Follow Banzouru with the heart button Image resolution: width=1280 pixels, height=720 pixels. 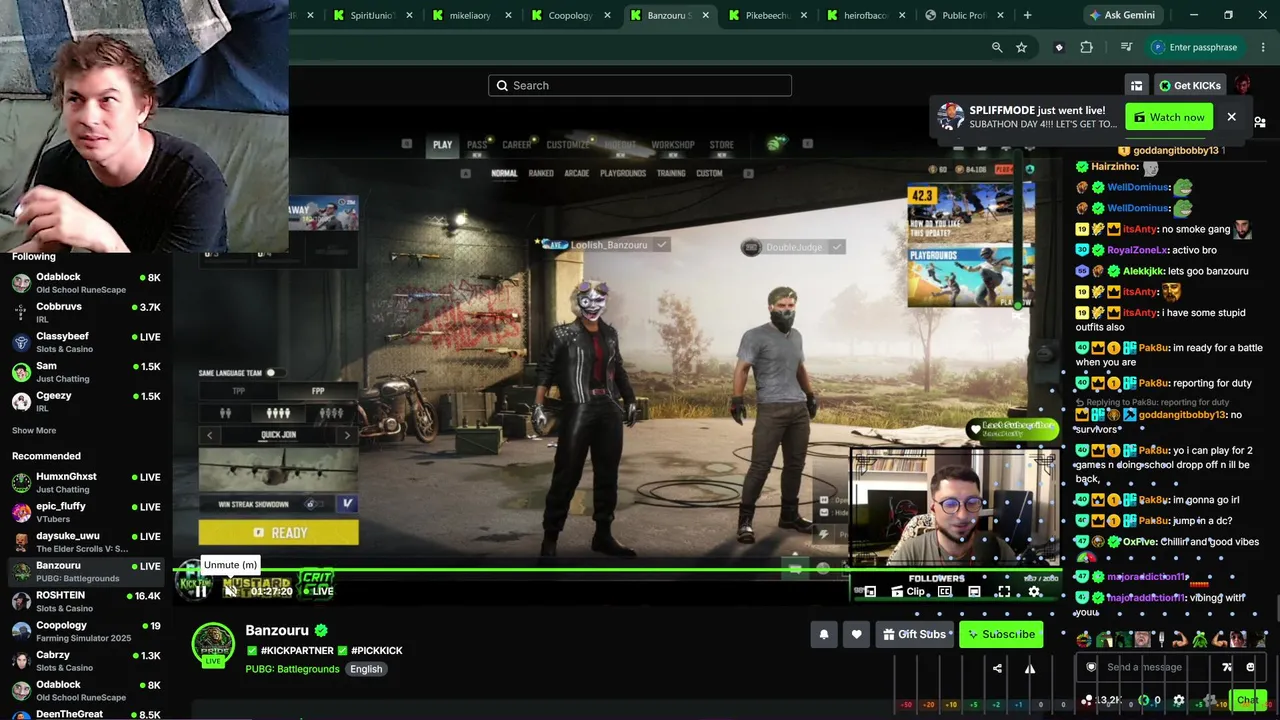(856, 634)
